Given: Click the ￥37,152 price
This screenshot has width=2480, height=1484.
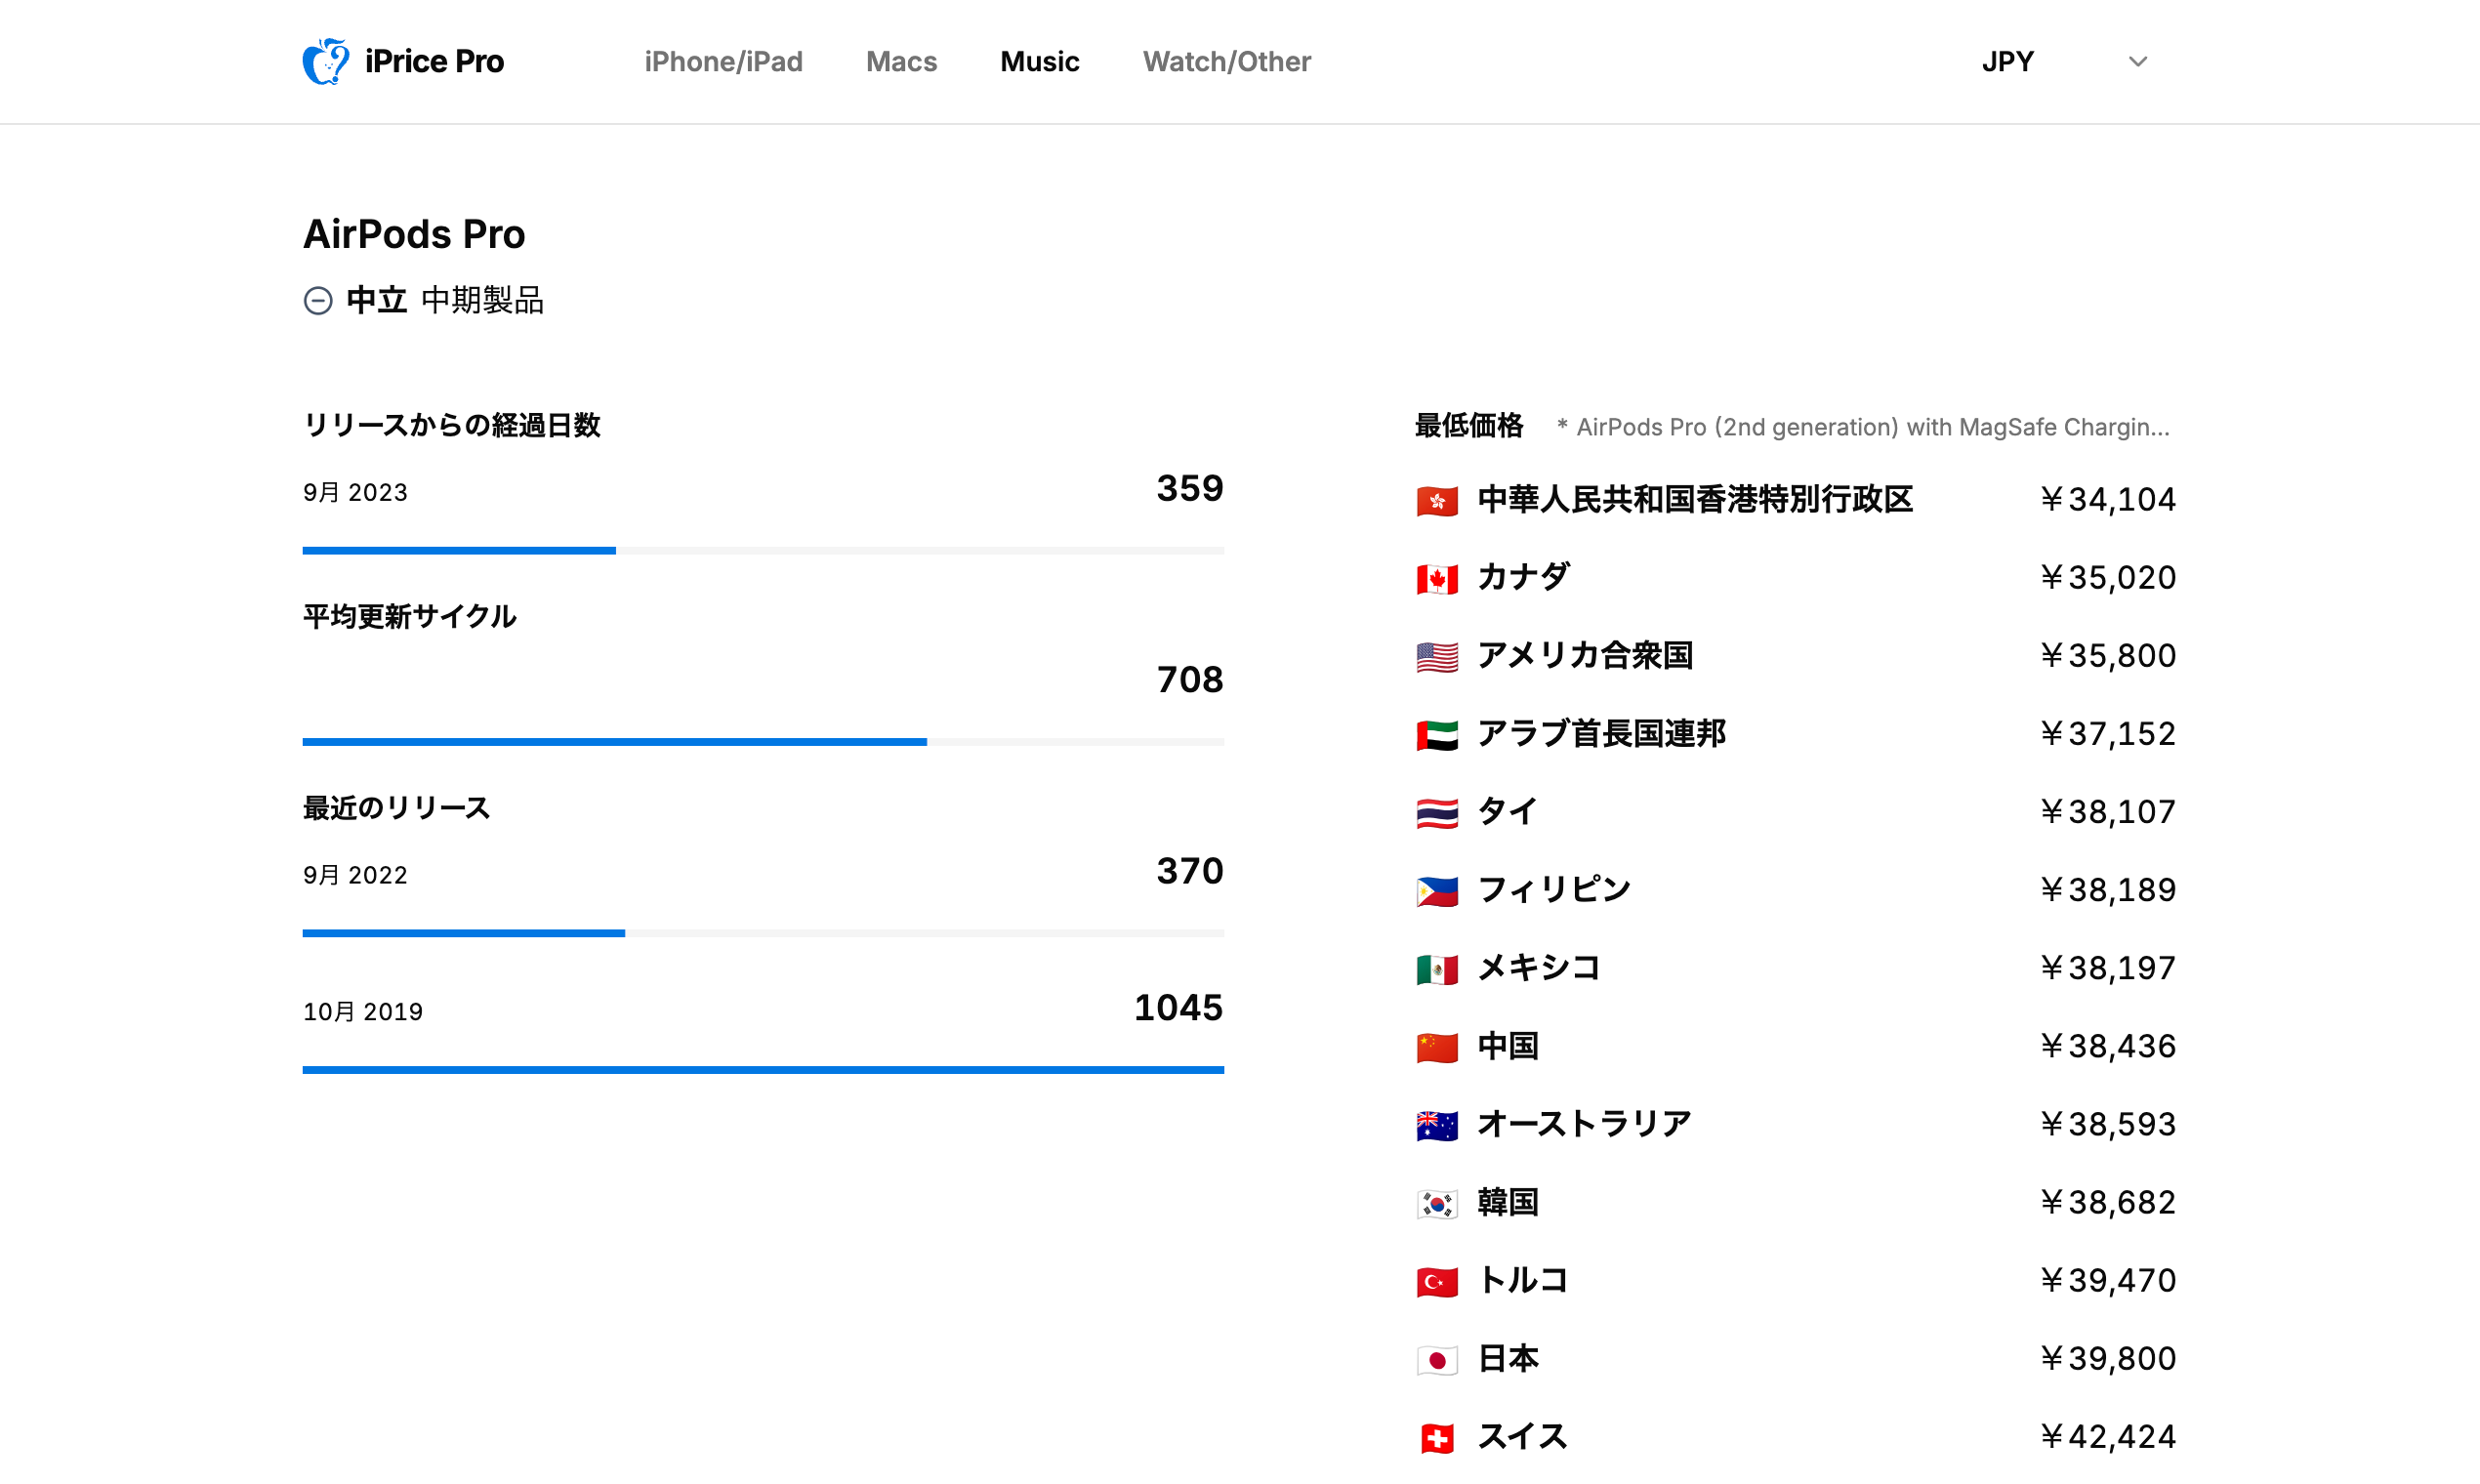Looking at the screenshot, I should (2107, 733).
